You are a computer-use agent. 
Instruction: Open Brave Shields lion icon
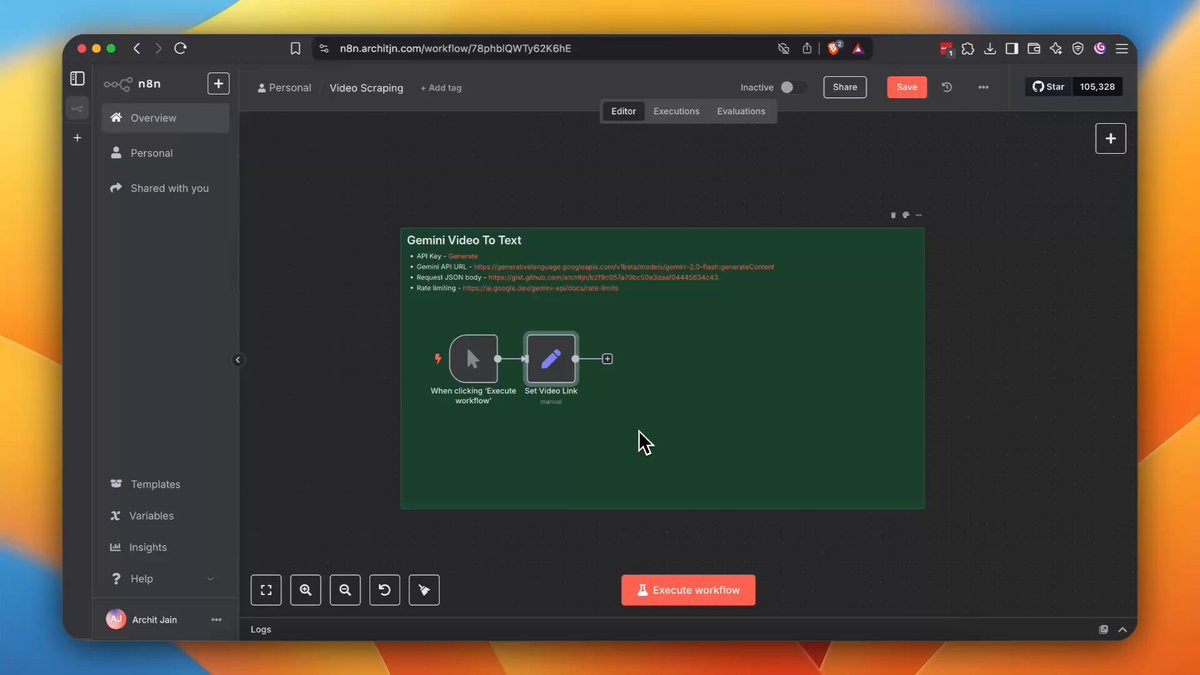point(834,48)
